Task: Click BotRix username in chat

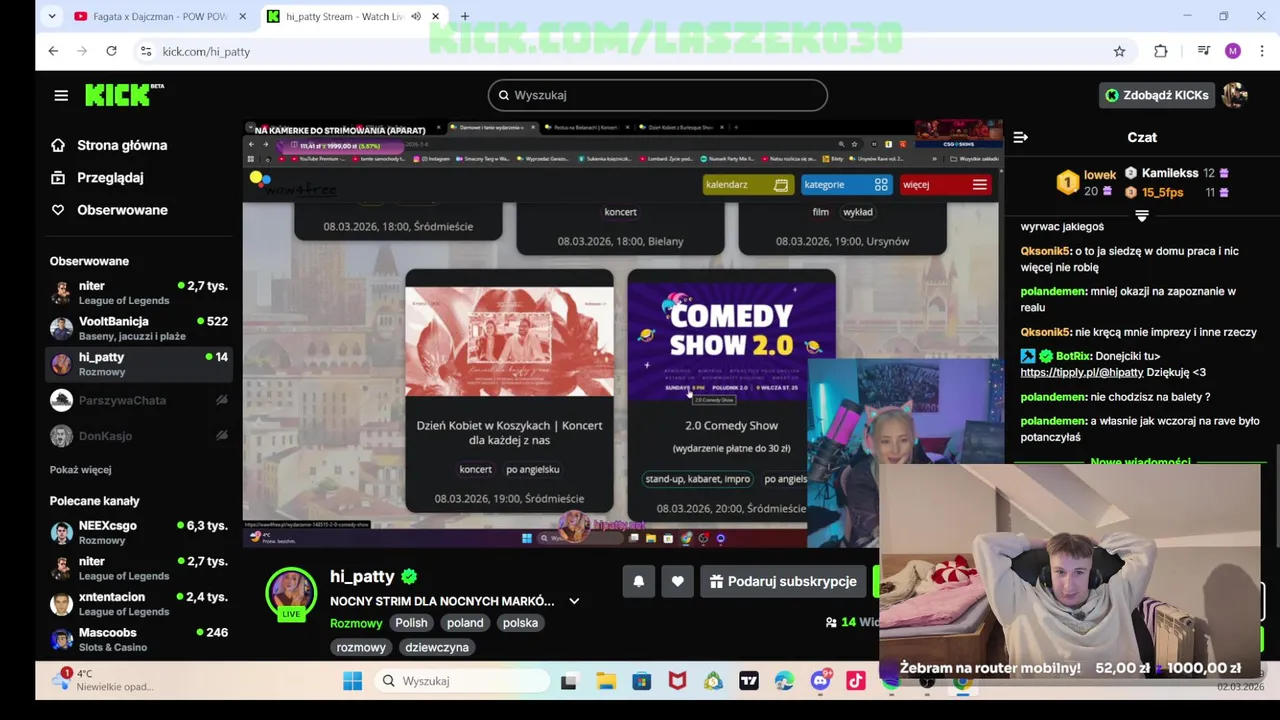Action: (1073, 356)
